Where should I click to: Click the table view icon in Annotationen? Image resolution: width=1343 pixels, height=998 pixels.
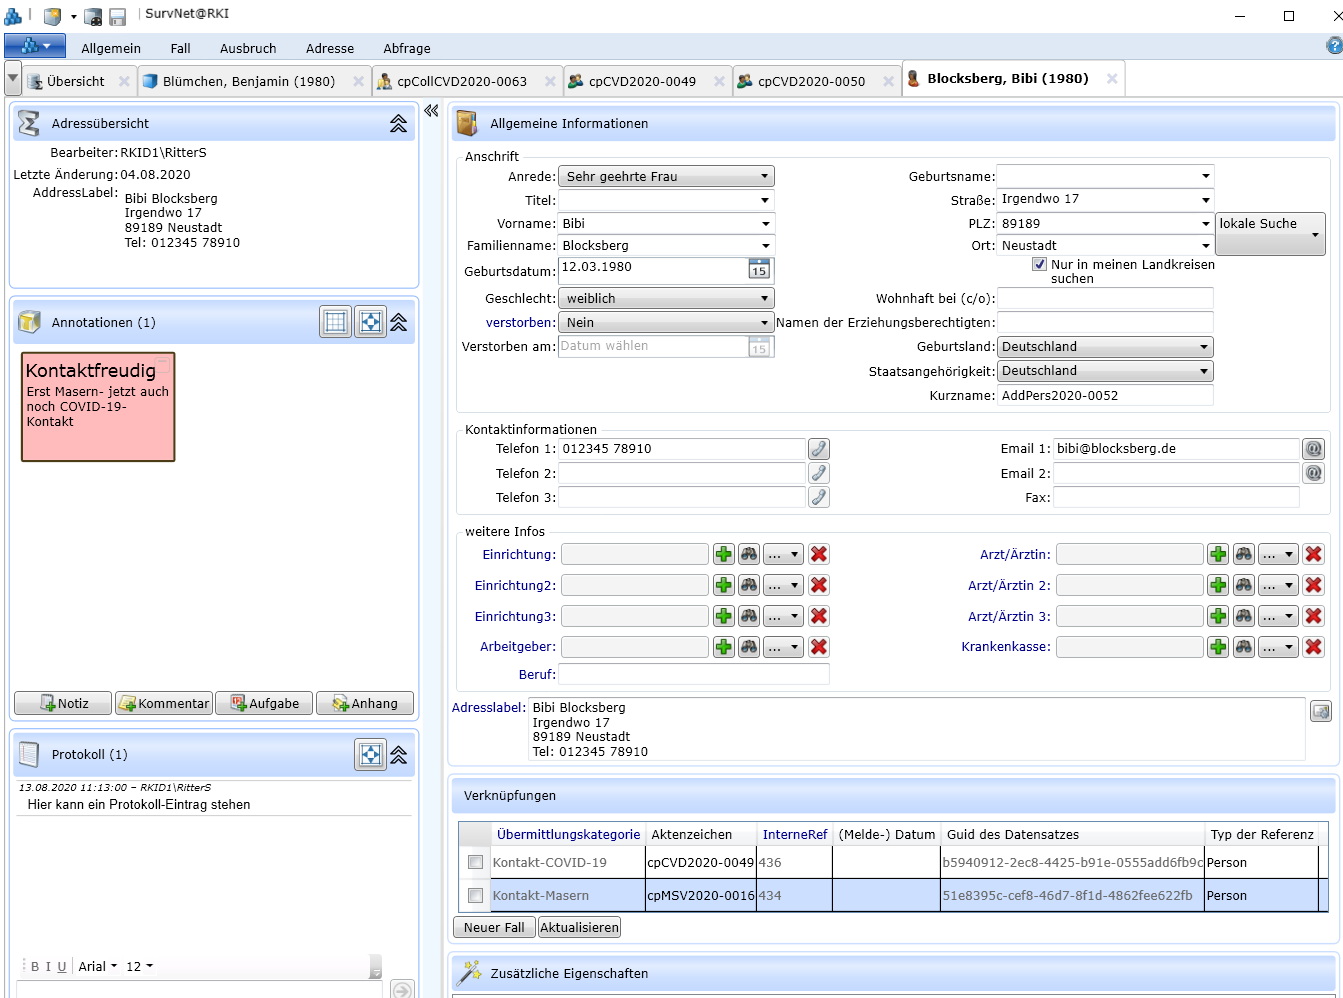point(336,322)
